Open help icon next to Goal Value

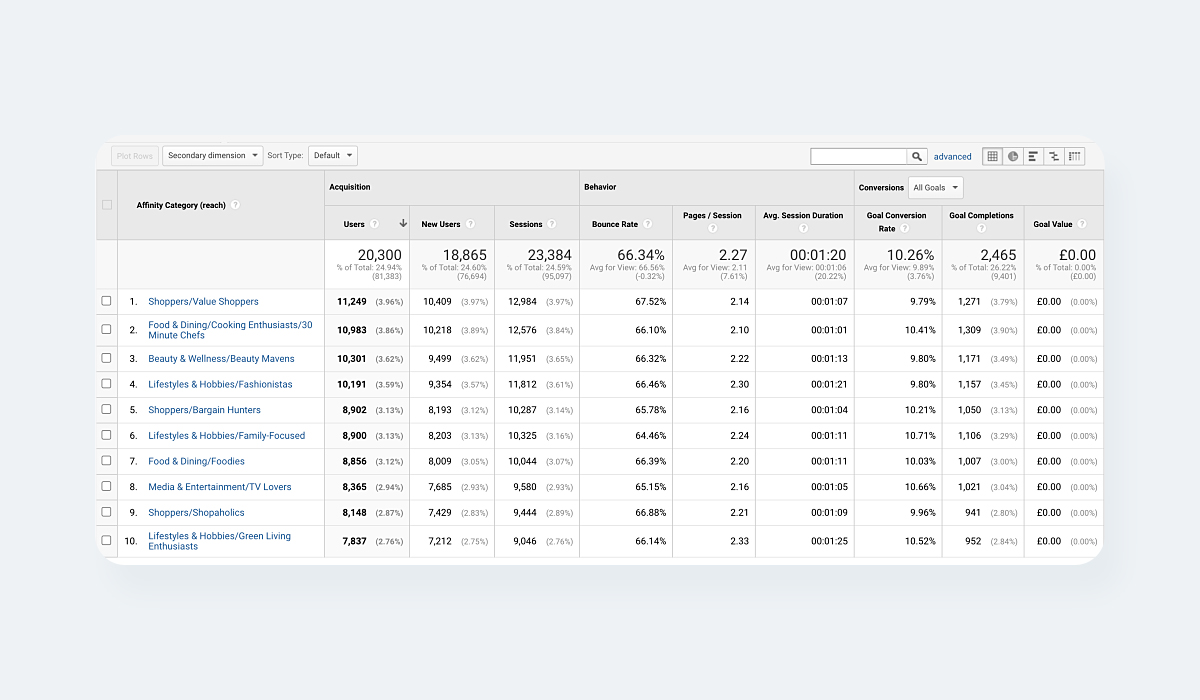(x=1082, y=224)
